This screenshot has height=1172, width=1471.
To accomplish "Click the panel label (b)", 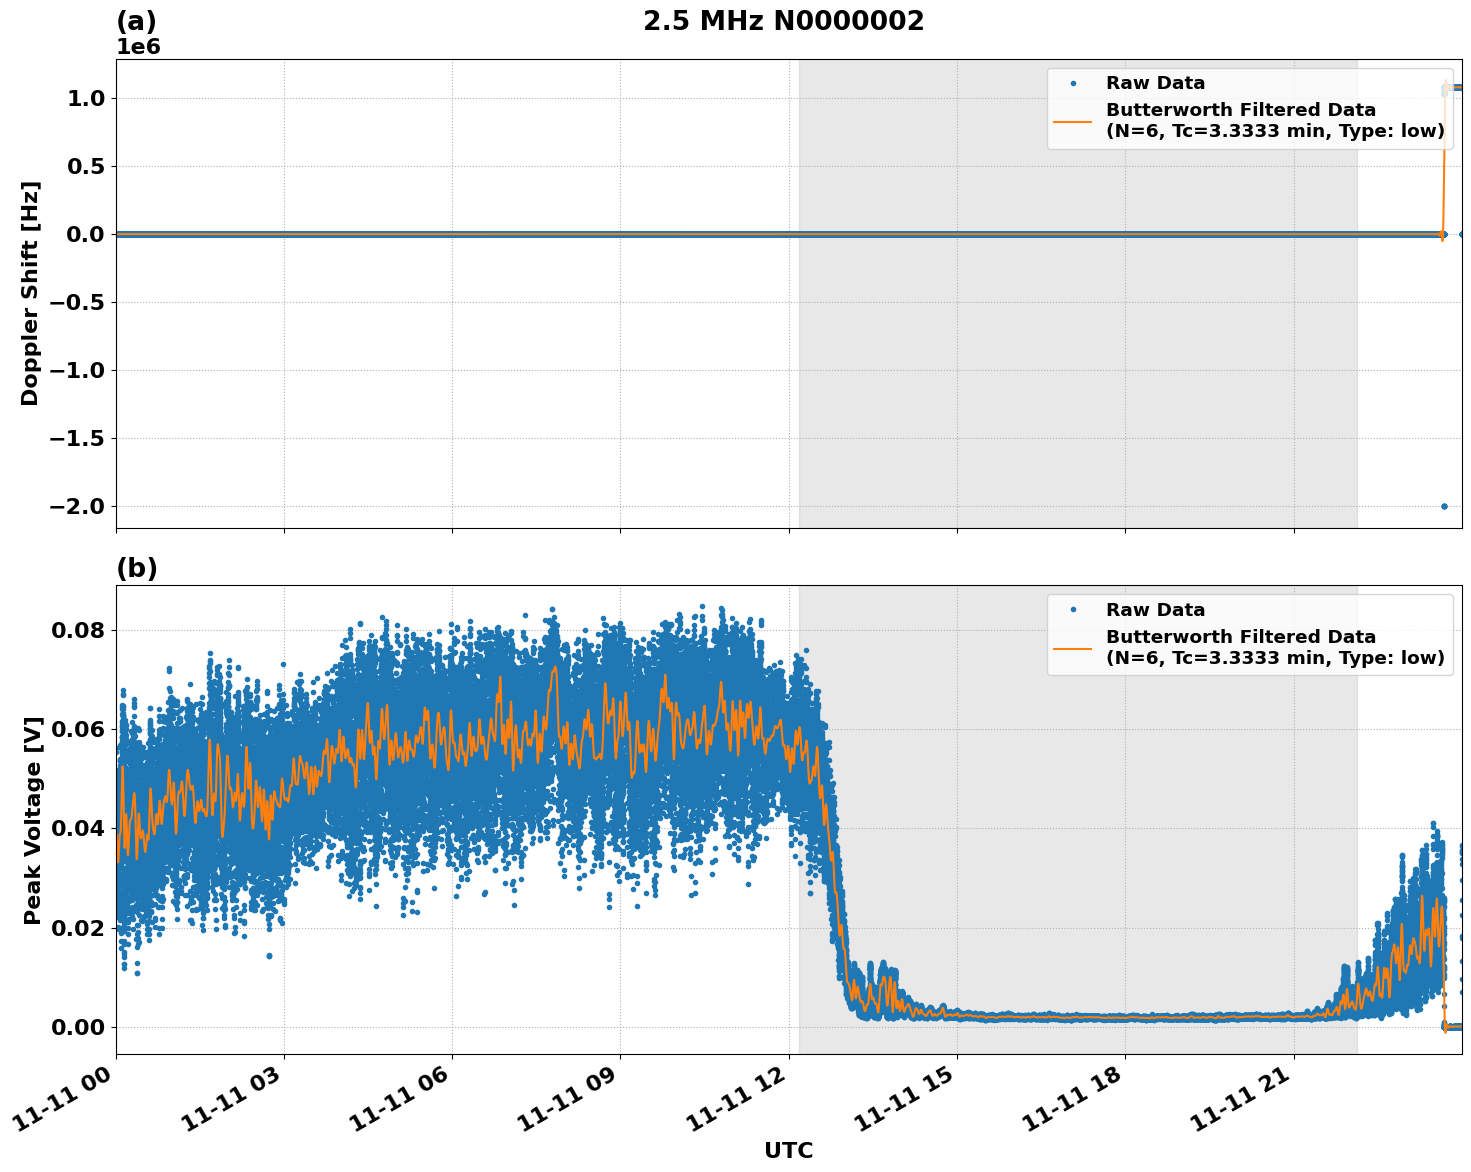I will [x=137, y=566].
